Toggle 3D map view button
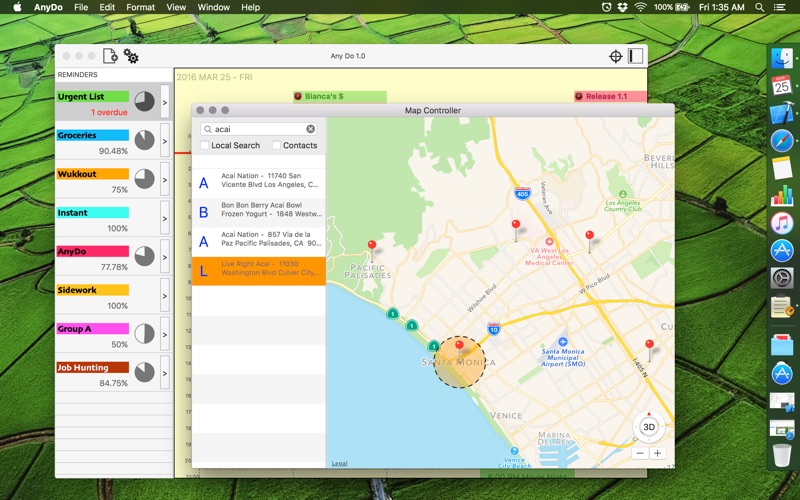 pos(649,427)
